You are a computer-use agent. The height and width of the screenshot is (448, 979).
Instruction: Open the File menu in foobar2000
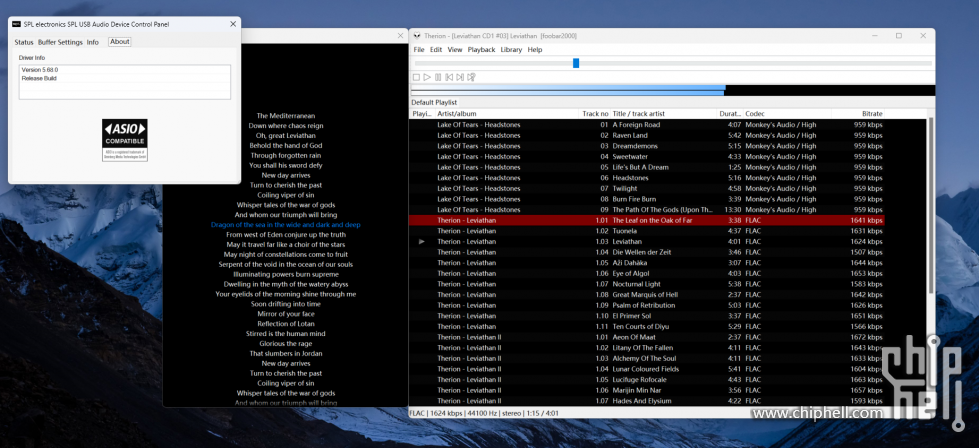419,50
